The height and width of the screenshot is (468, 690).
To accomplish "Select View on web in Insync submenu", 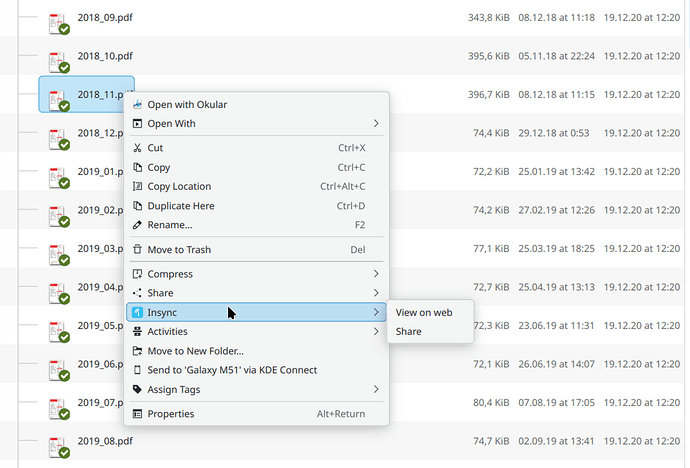I will (424, 312).
